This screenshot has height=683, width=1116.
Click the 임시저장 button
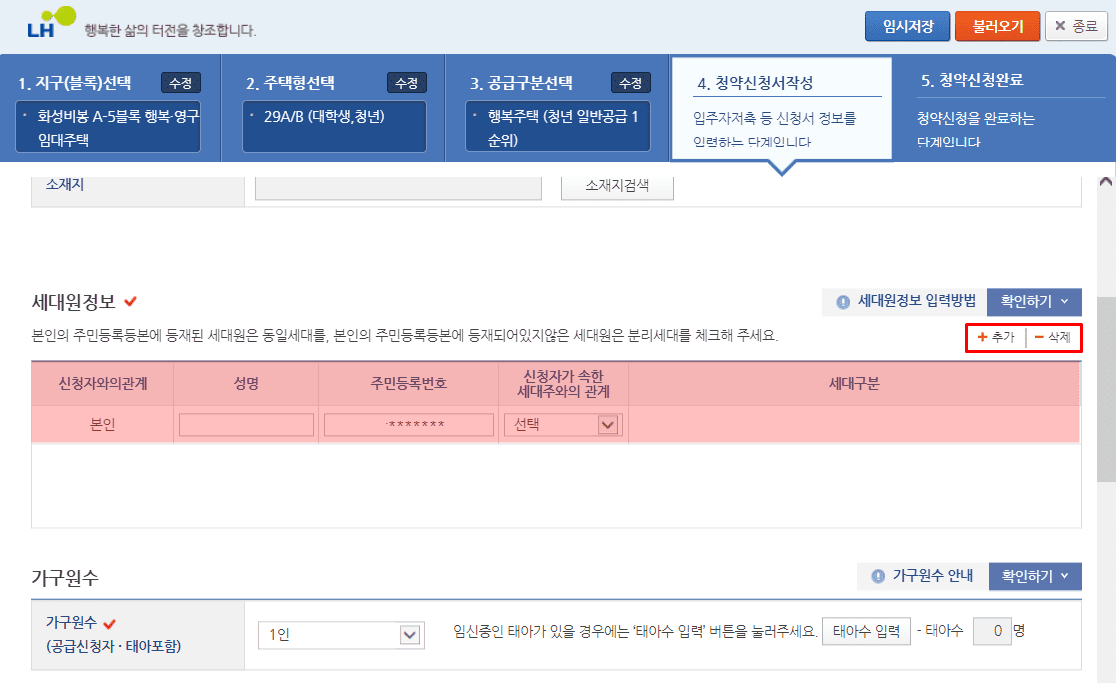coord(907,27)
